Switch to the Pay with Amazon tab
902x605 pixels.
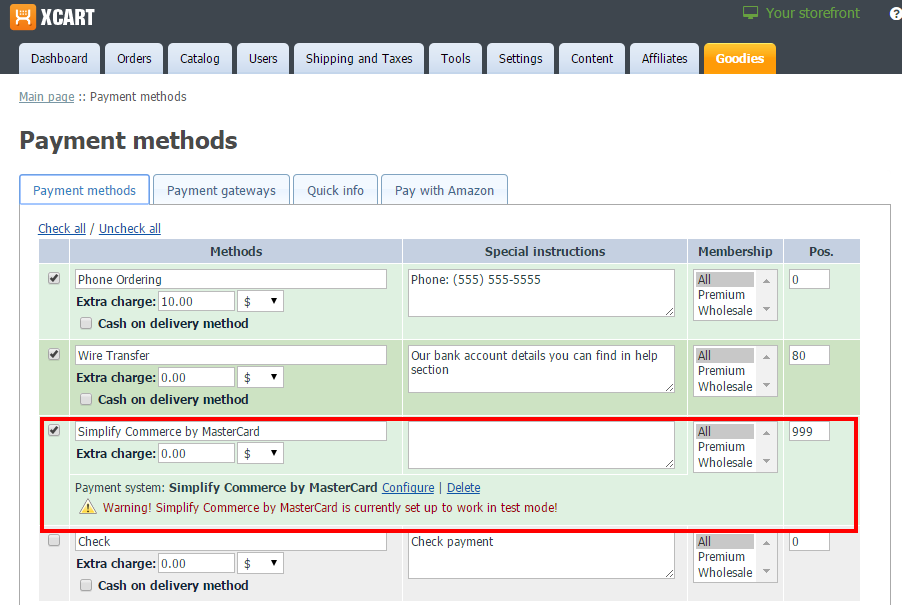pyautogui.click(x=444, y=190)
